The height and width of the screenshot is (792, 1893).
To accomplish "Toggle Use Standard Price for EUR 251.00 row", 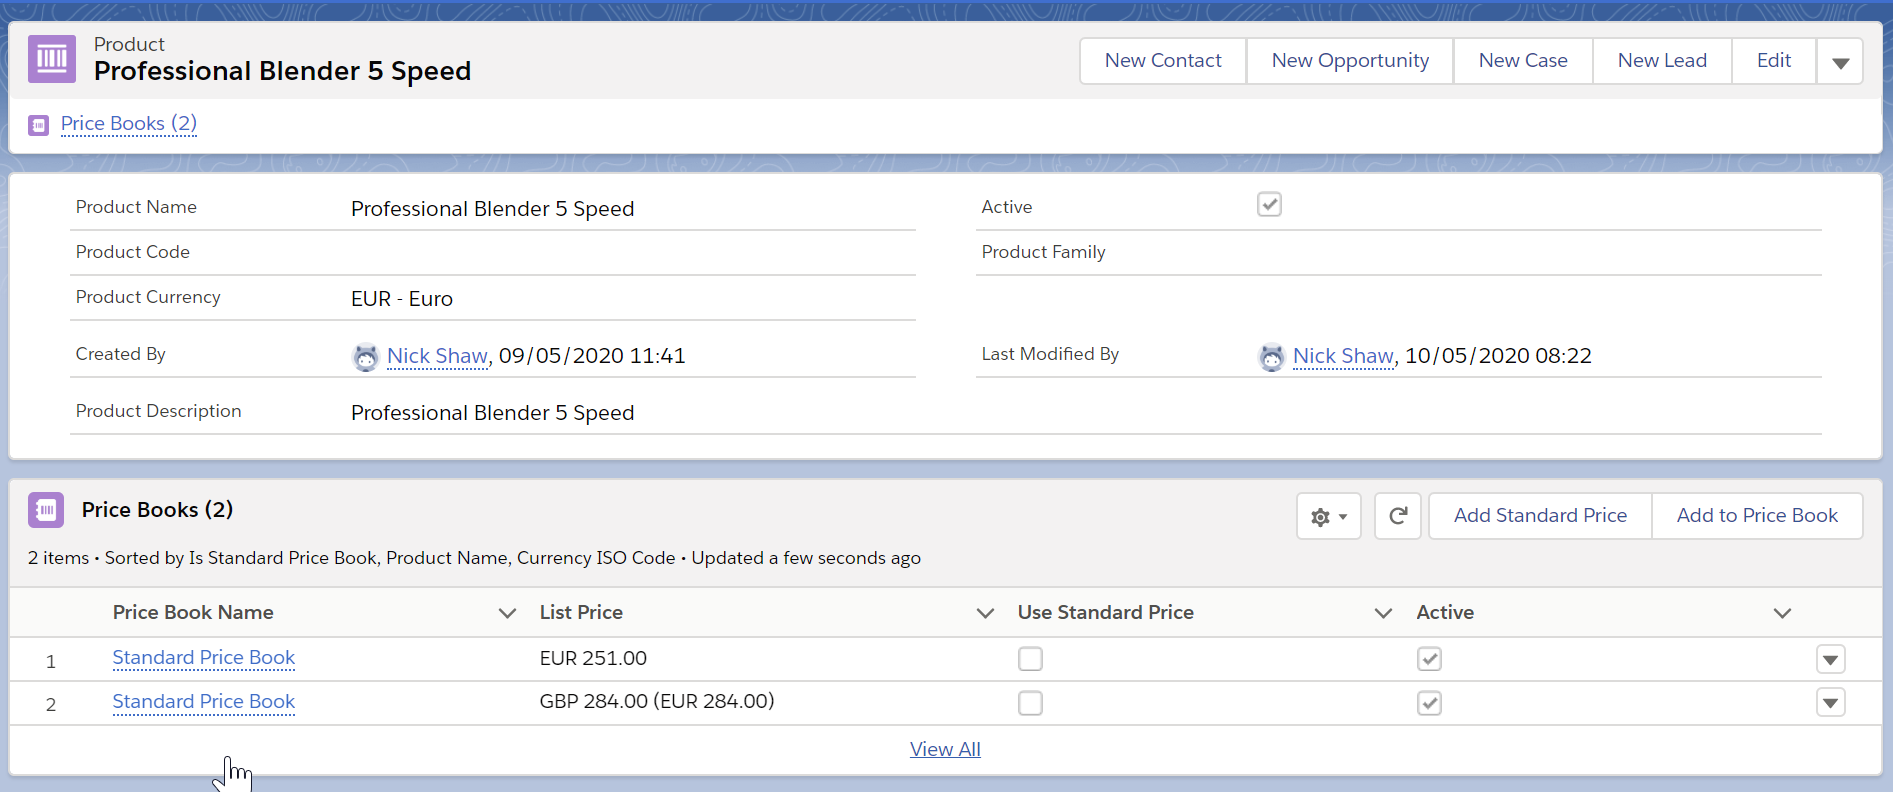I will (1030, 659).
